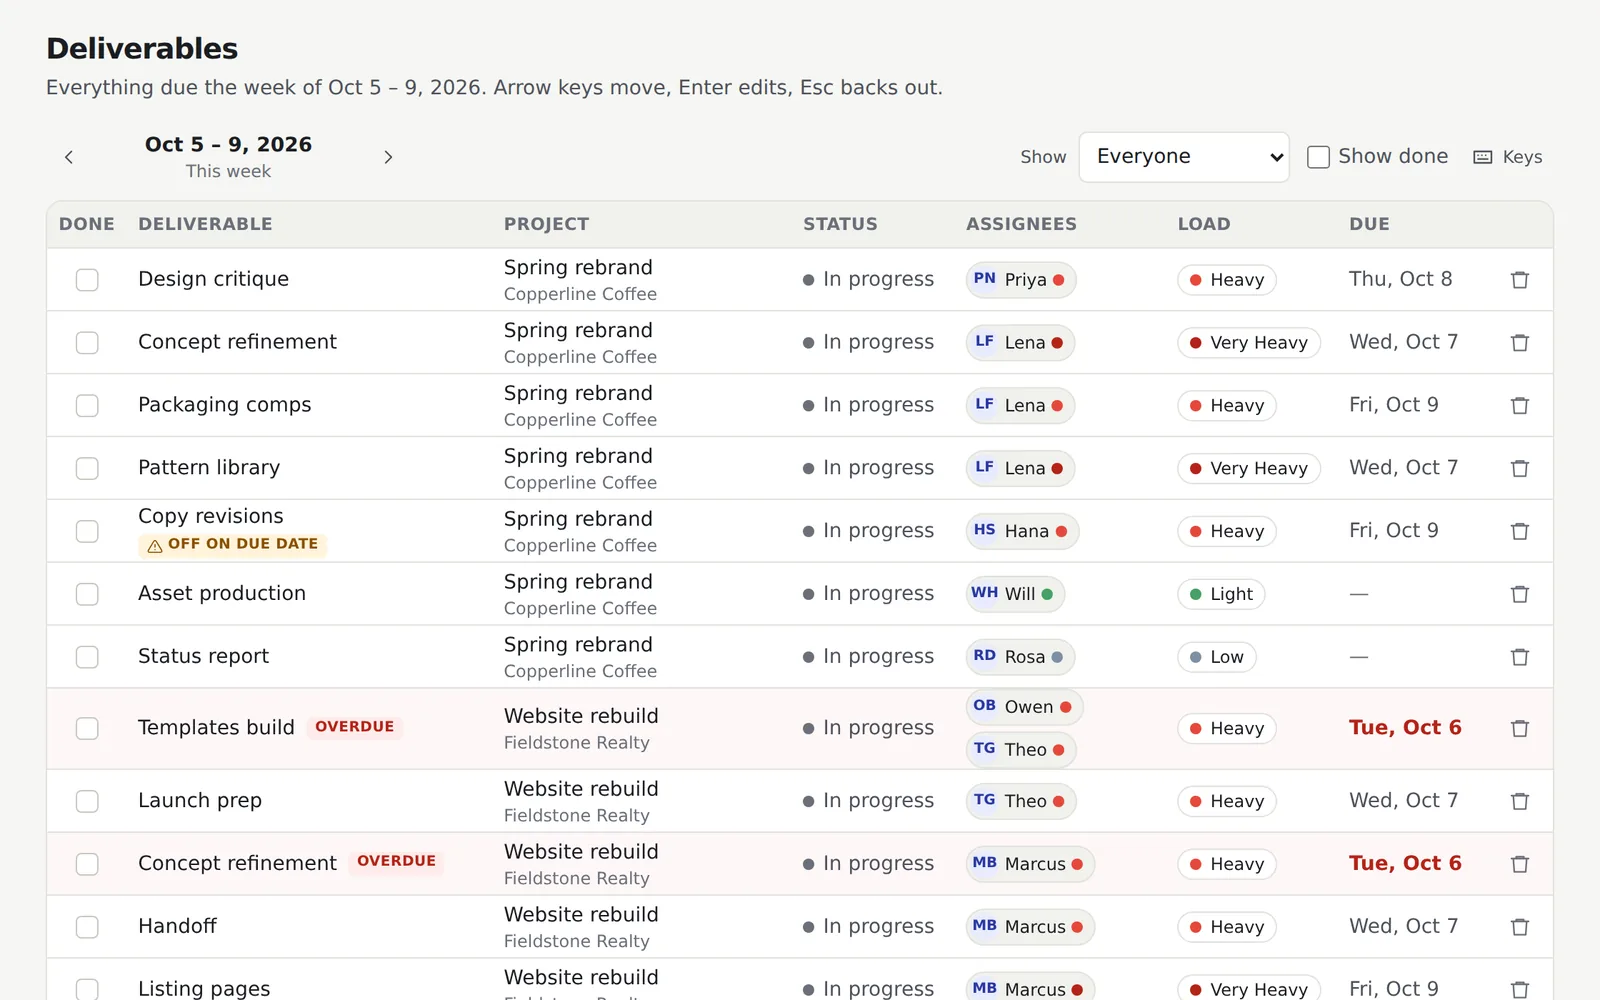Click the Assignees column header
Image resolution: width=1600 pixels, height=1000 pixels.
pos(1021,224)
